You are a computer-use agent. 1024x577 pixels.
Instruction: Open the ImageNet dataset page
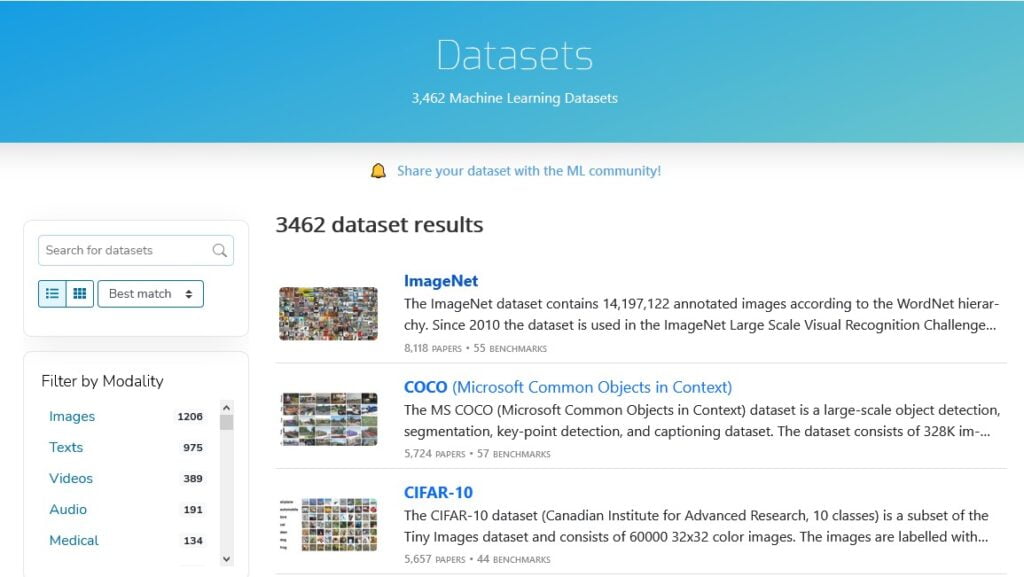(x=440, y=281)
